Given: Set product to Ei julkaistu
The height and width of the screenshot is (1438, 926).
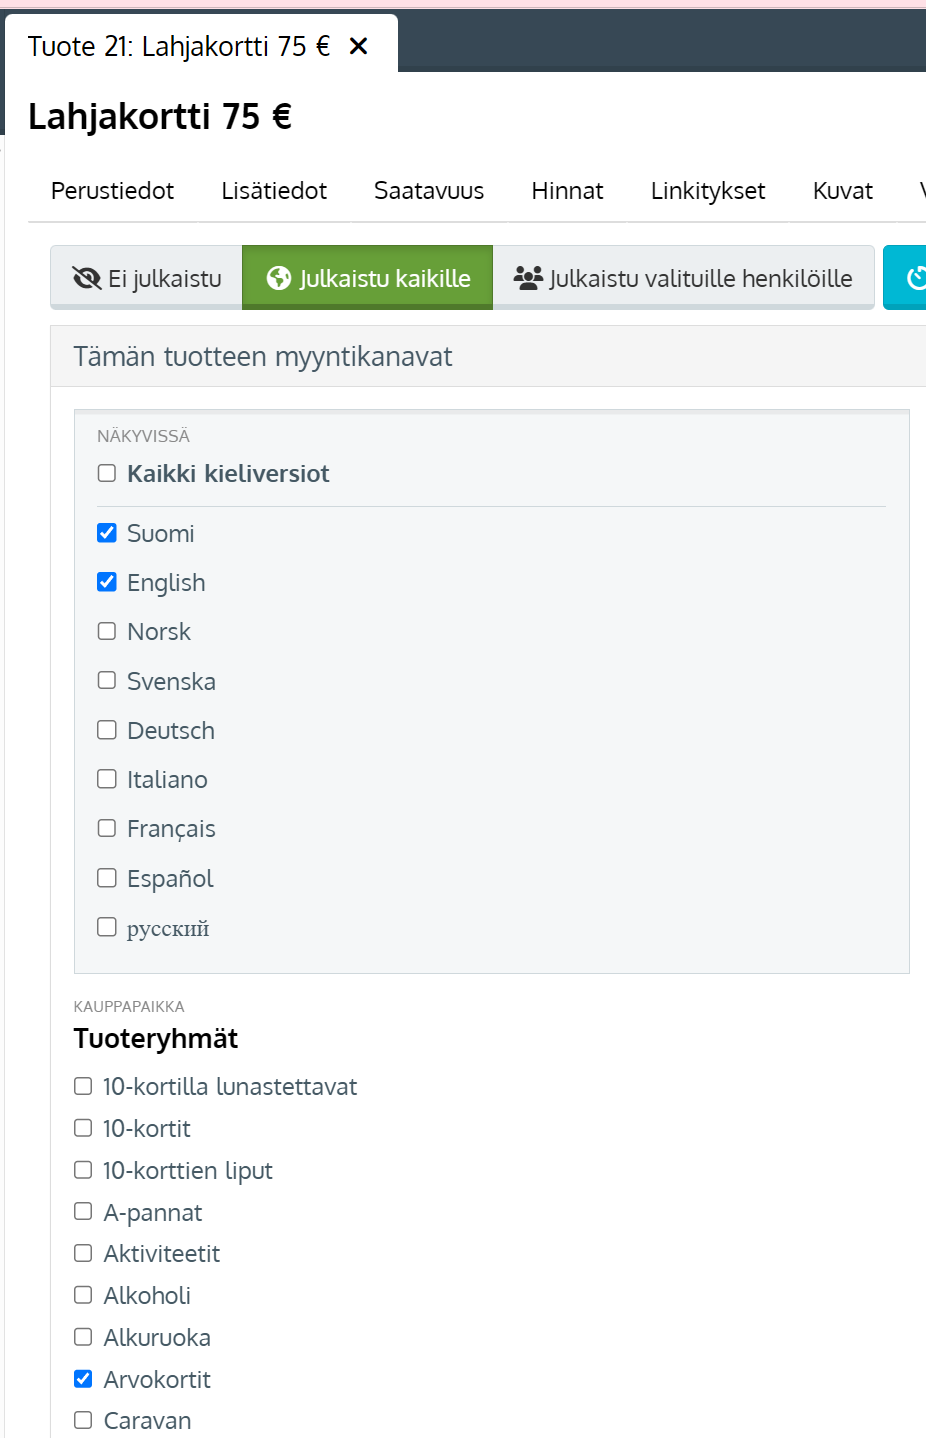Looking at the screenshot, I should [x=147, y=278].
